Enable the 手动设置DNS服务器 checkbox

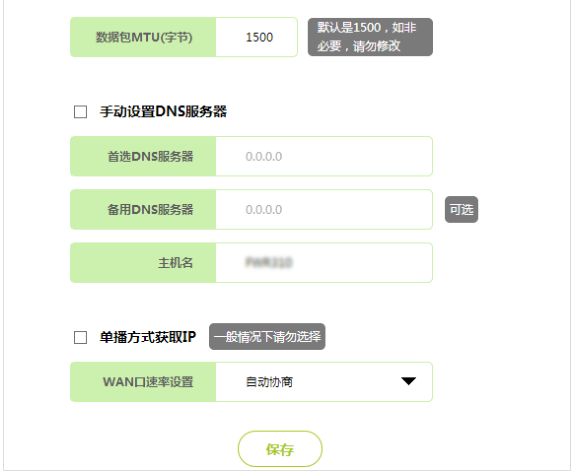pos(80,112)
